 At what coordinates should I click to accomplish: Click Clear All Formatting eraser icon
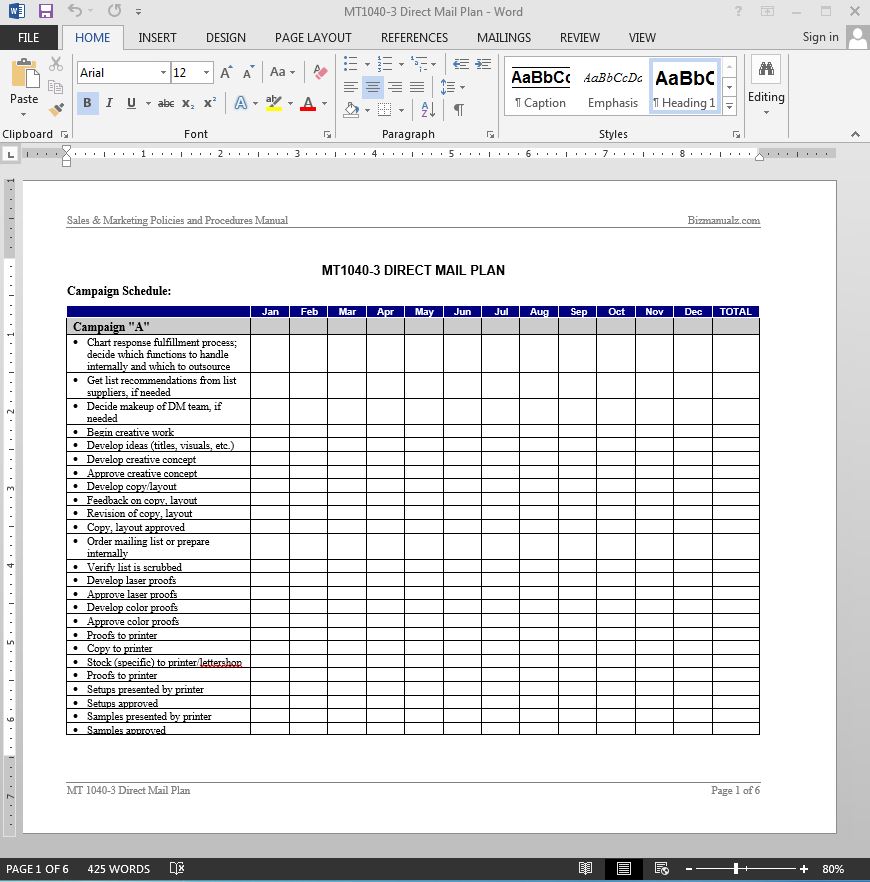tap(320, 72)
